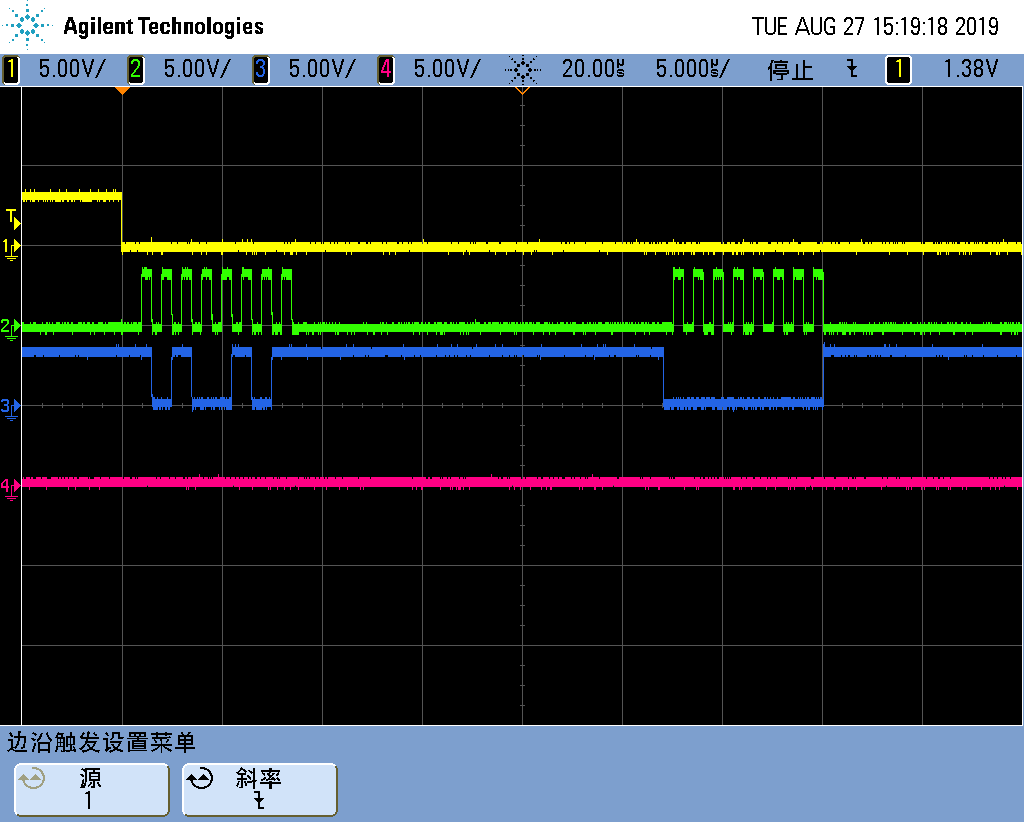
Task: Click channel 2 green ground marker on left
Action: click(9, 325)
